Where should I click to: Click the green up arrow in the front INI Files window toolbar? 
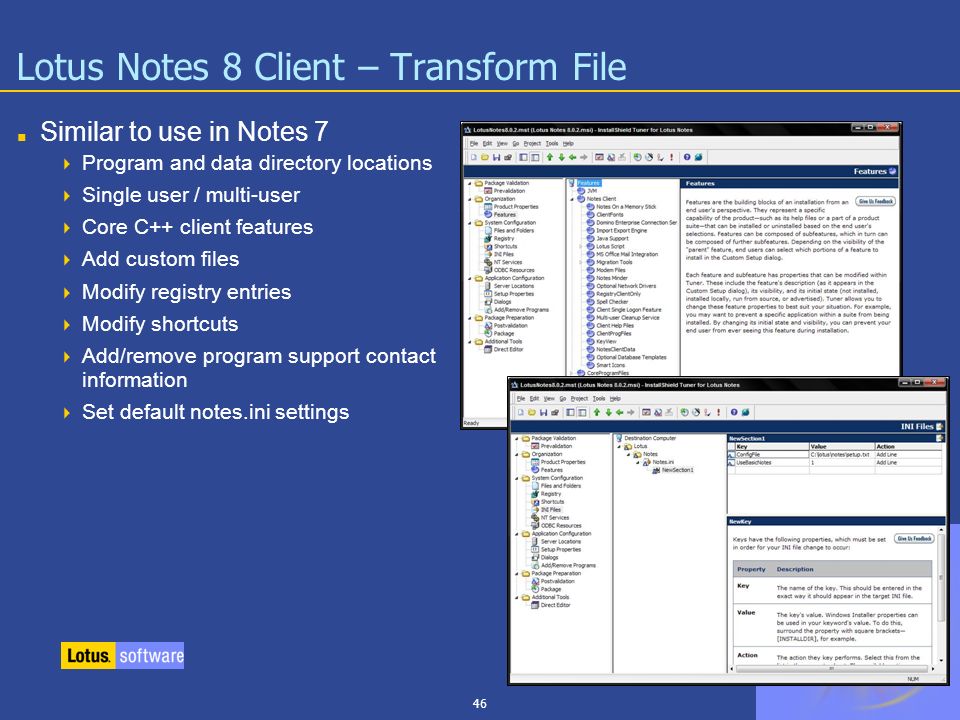[596, 413]
